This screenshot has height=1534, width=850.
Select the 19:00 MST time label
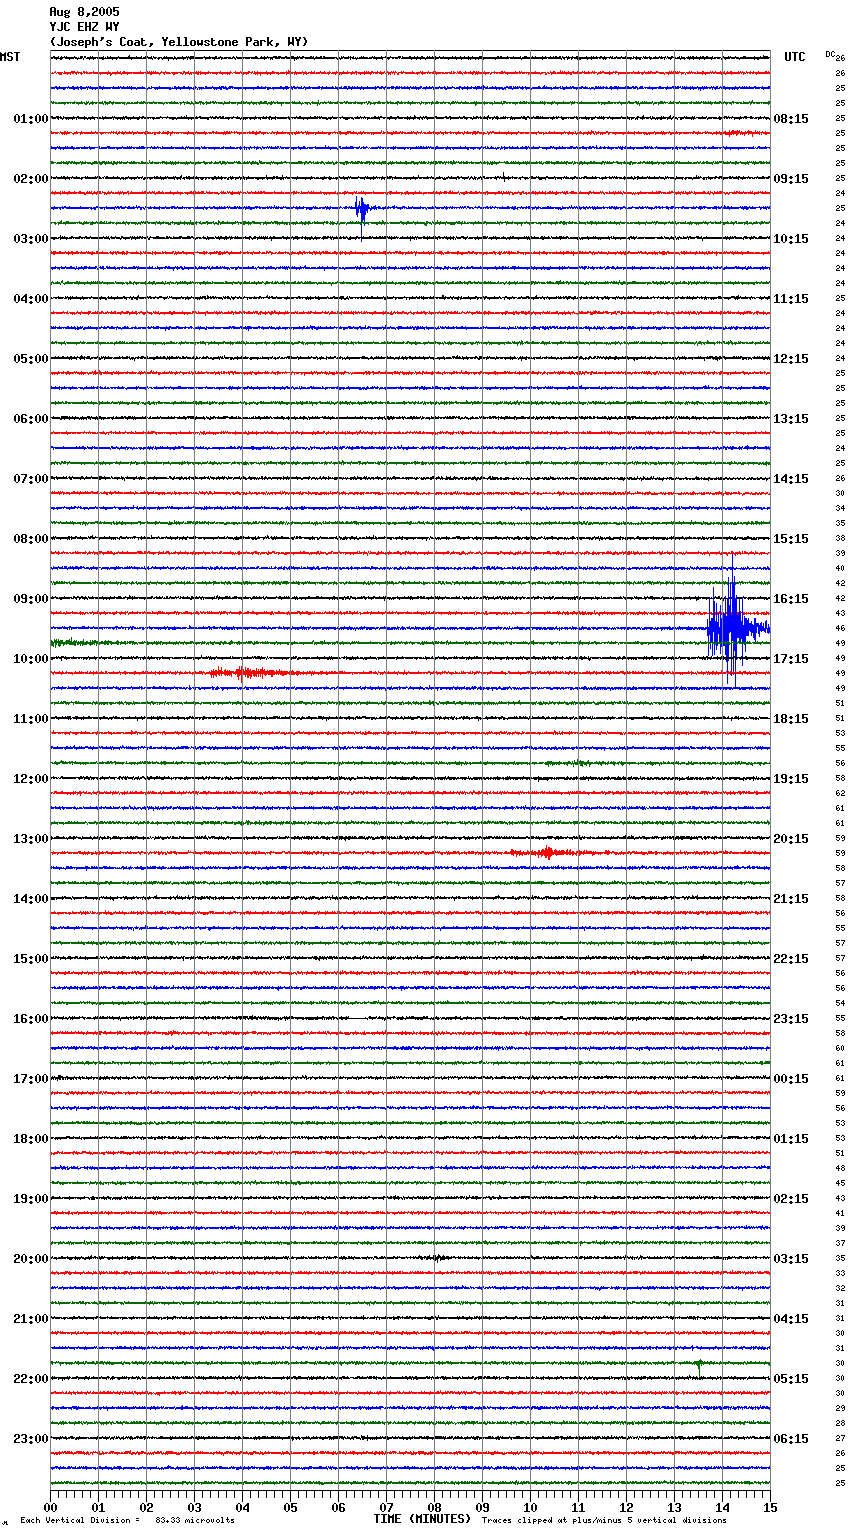[x=31, y=1199]
